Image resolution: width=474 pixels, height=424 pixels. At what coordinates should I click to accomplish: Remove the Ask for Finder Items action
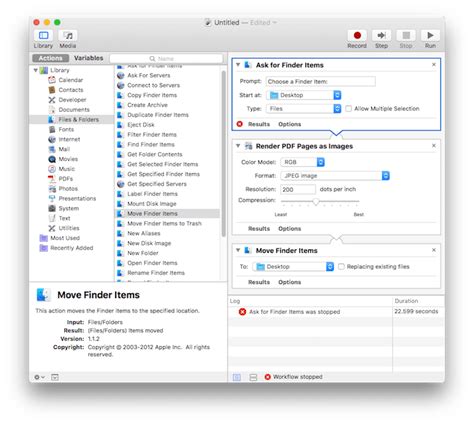(x=434, y=65)
